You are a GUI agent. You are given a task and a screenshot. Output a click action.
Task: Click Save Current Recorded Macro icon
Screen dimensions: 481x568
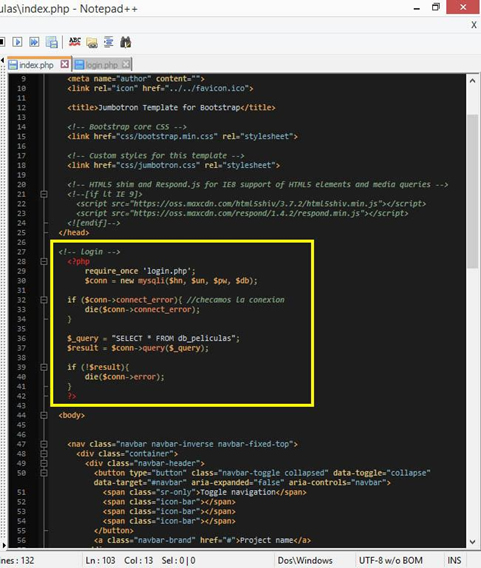52,42
